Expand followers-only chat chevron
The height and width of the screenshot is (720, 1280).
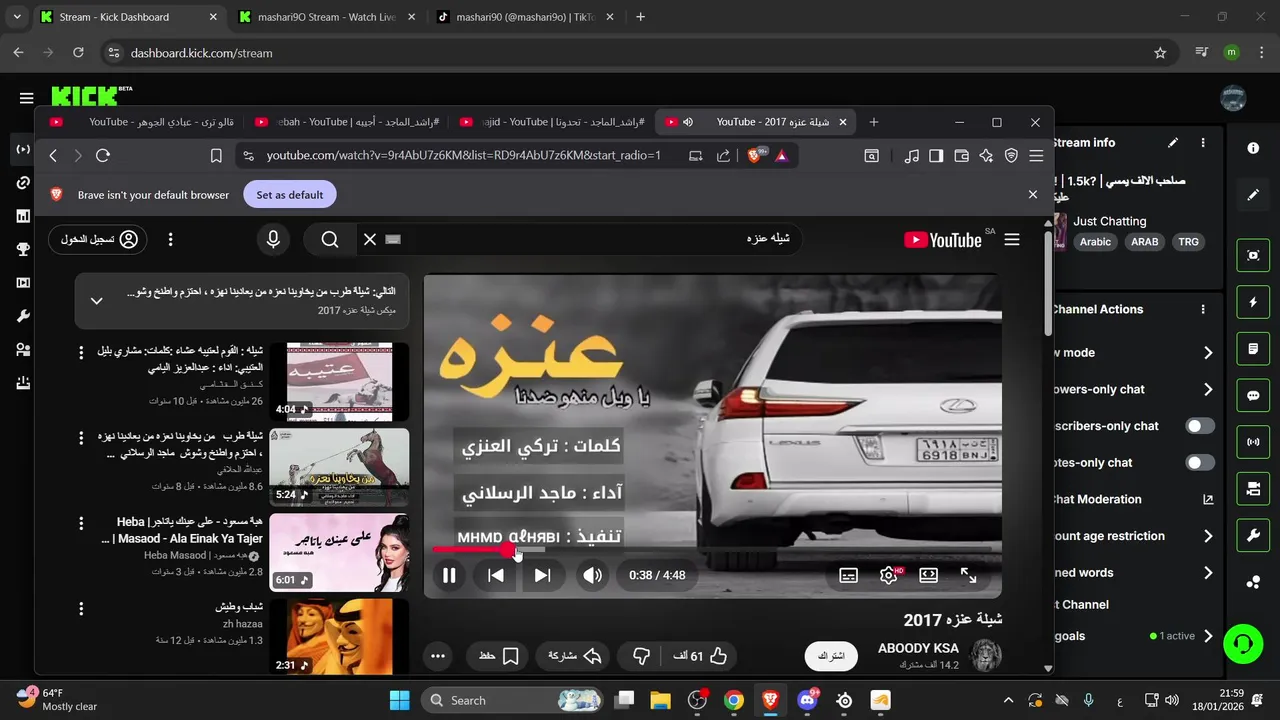coord(1208,390)
